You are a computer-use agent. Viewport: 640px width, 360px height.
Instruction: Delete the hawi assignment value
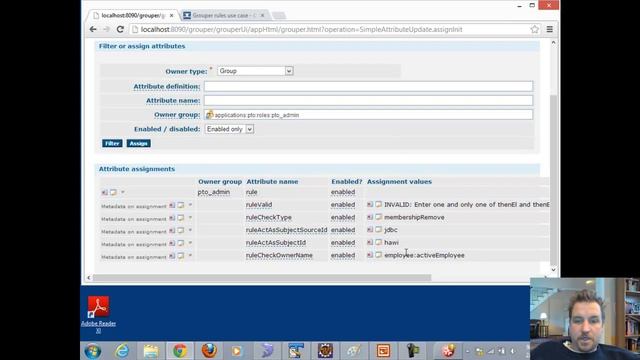point(370,242)
